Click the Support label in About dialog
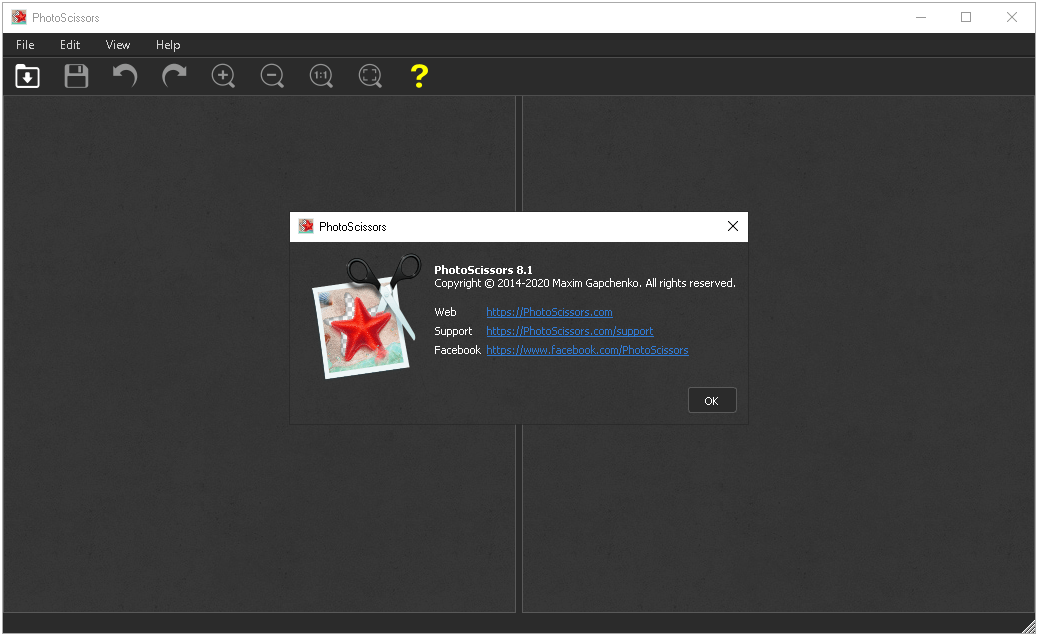This screenshot has height=635, width=1037. coord(453,331)
